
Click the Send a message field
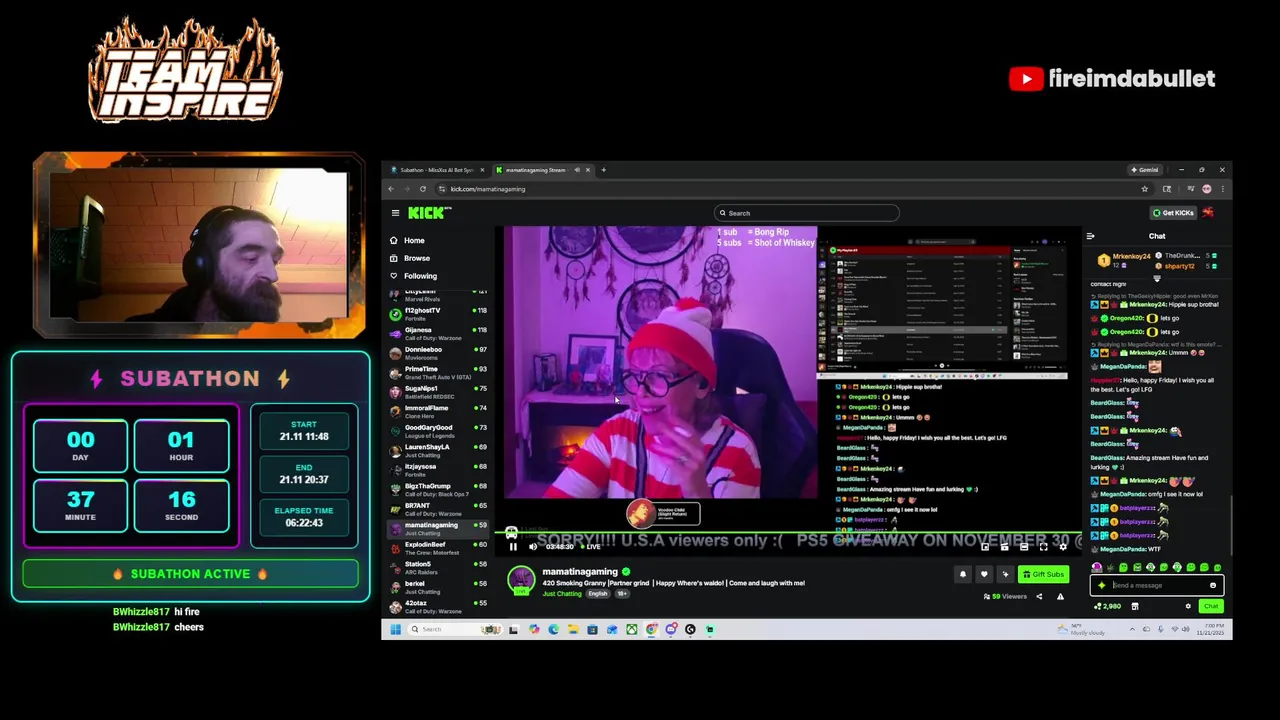click(1157, 585)
